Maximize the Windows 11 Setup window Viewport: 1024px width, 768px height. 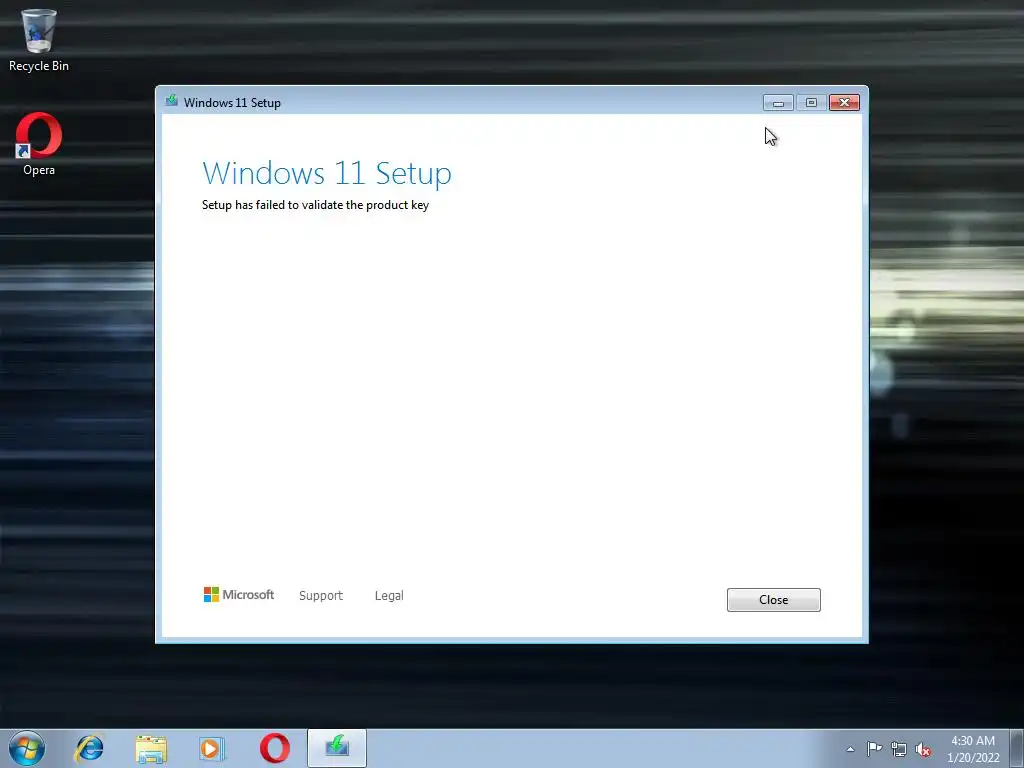[x=811, y=103]
